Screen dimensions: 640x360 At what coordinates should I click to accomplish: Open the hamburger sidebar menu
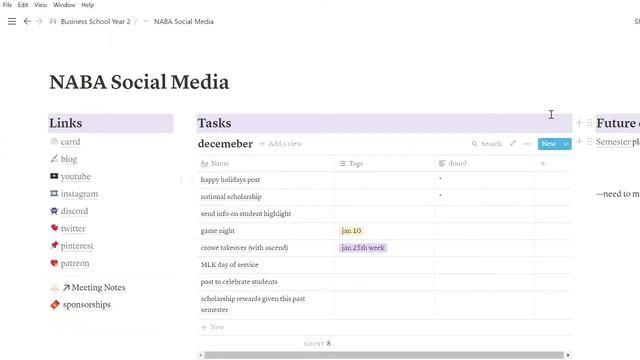click(x=12, y=21)
